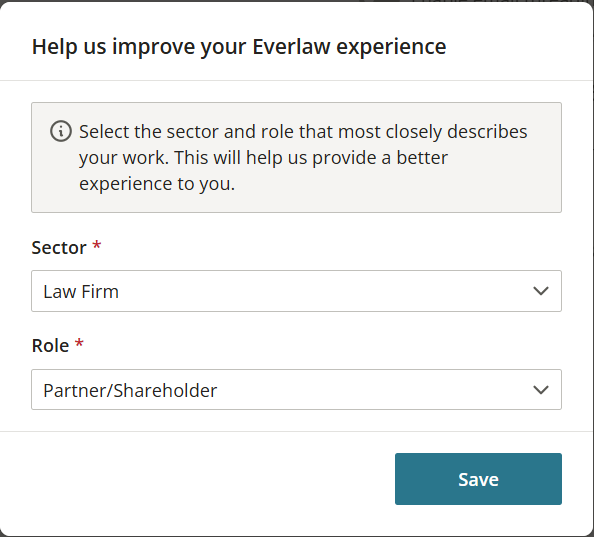Click the Role field label
Screen dimensions: 594x537
(x=50, y=346)
